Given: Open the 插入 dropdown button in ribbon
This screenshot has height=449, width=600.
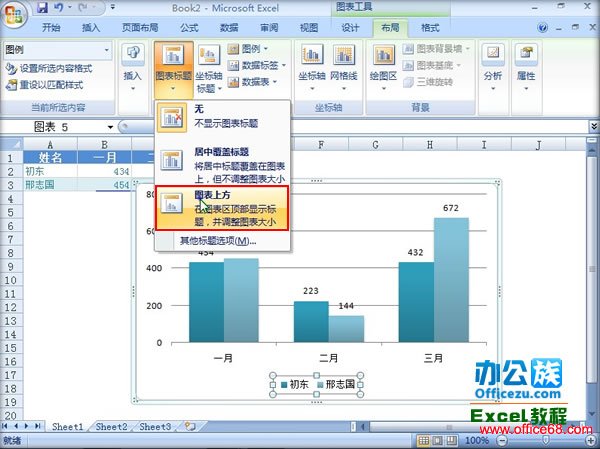Looking at the screenshot, I should click(x=132, y=67).
